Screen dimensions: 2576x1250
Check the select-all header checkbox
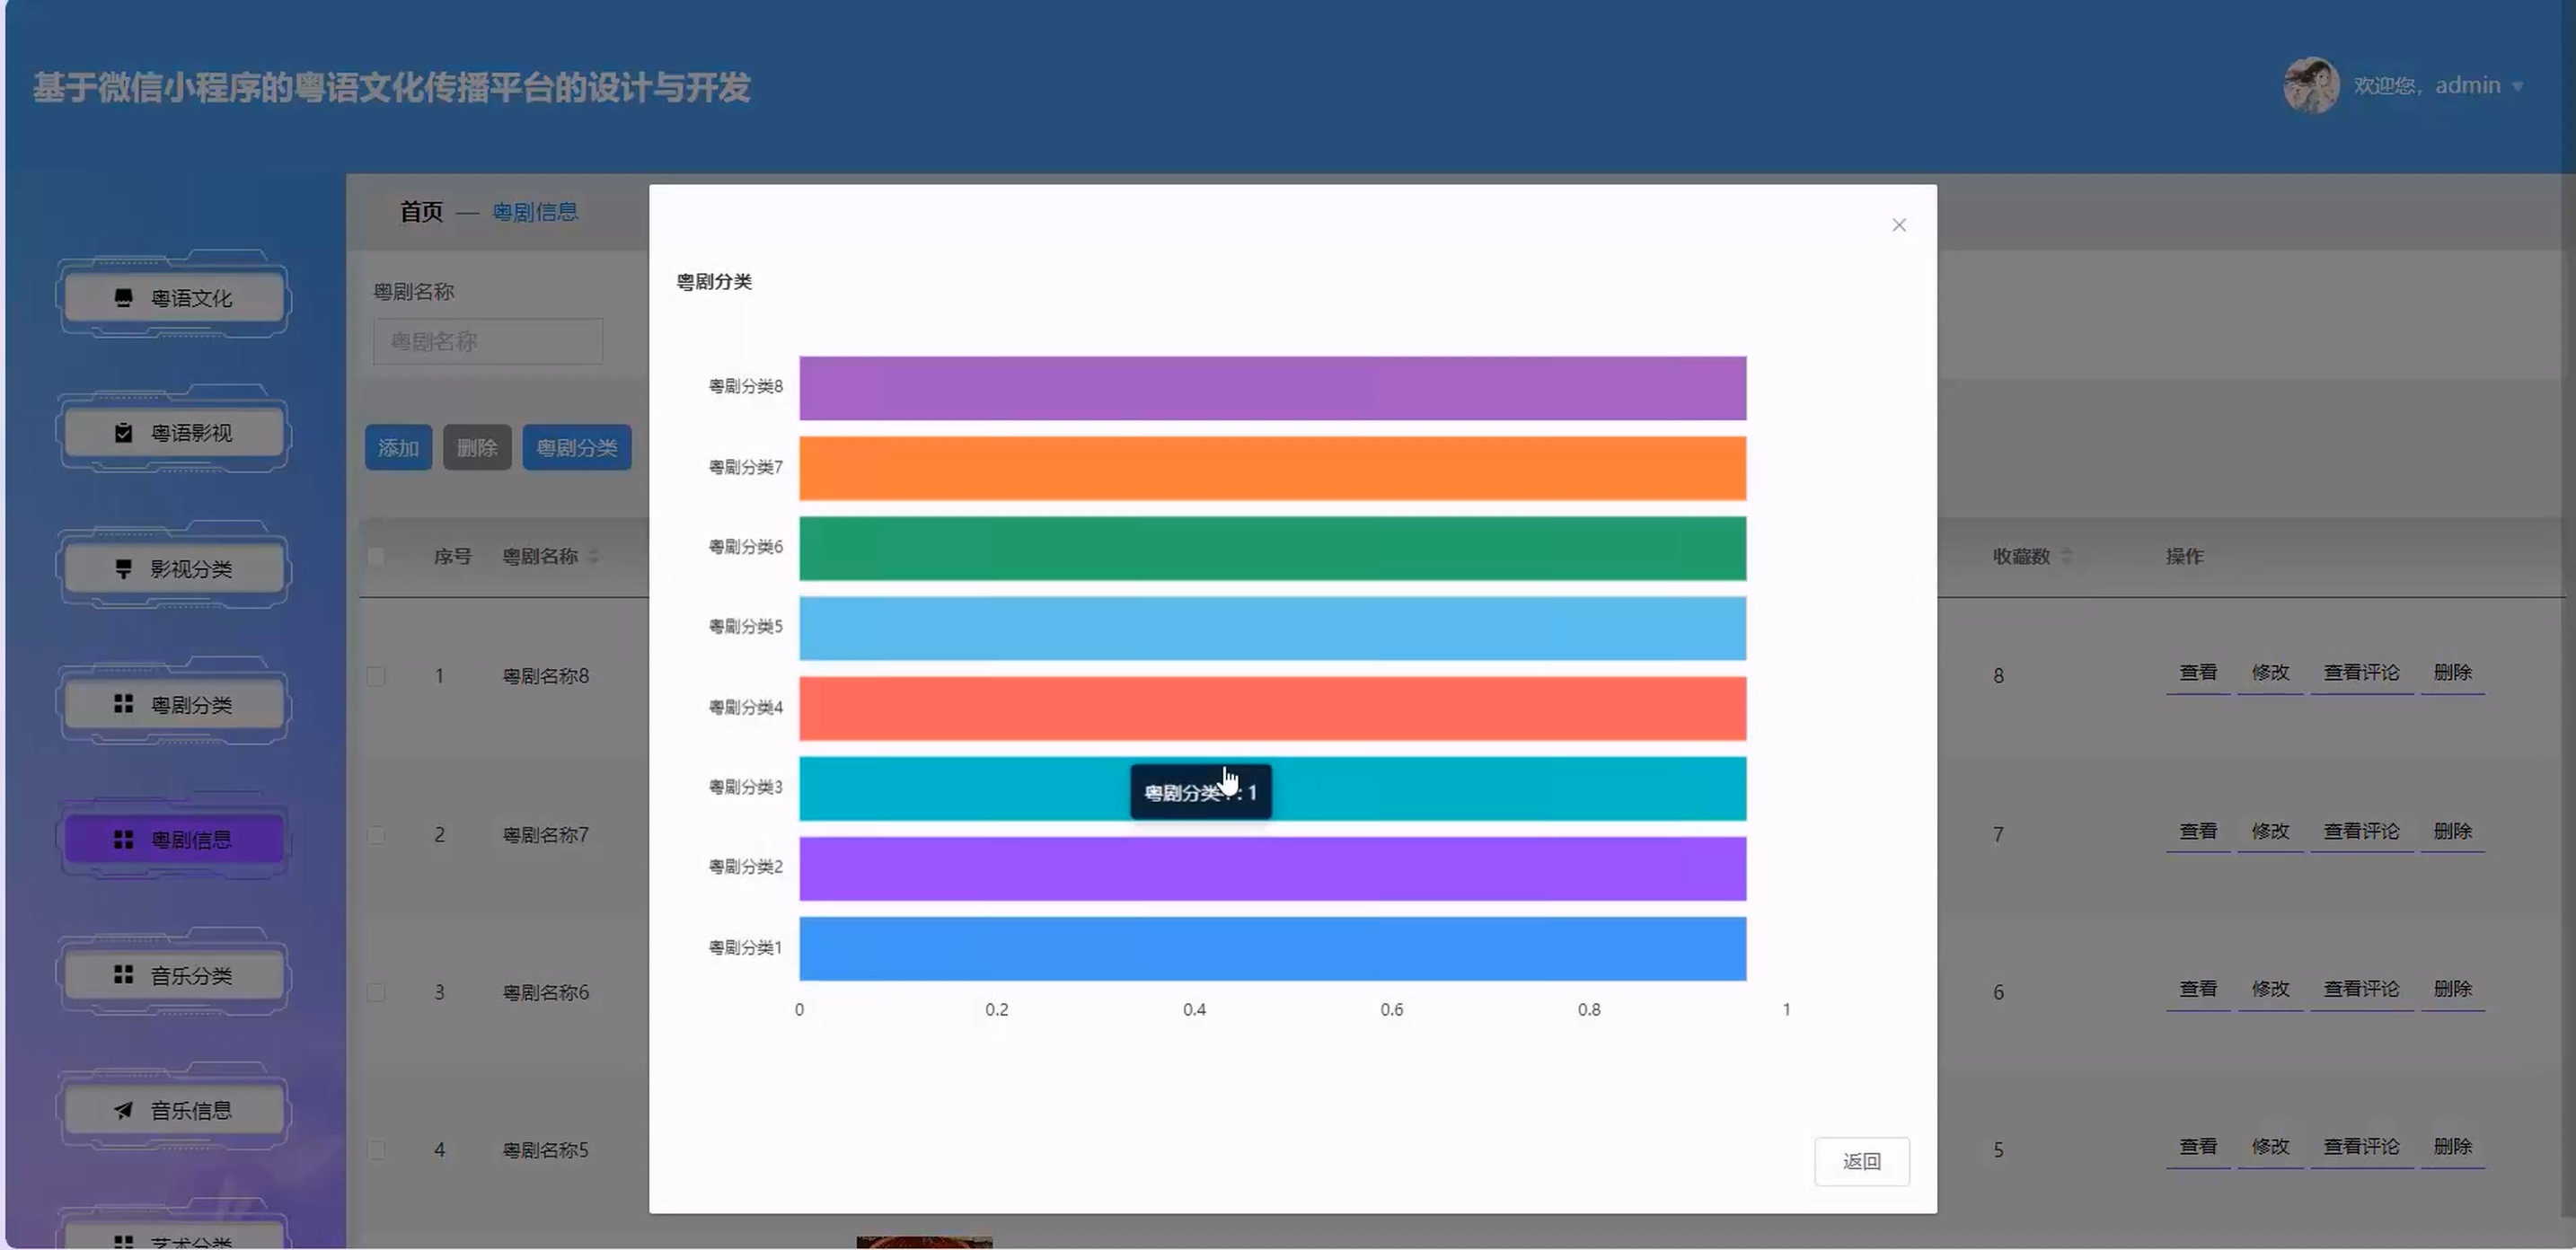(376, 556)
